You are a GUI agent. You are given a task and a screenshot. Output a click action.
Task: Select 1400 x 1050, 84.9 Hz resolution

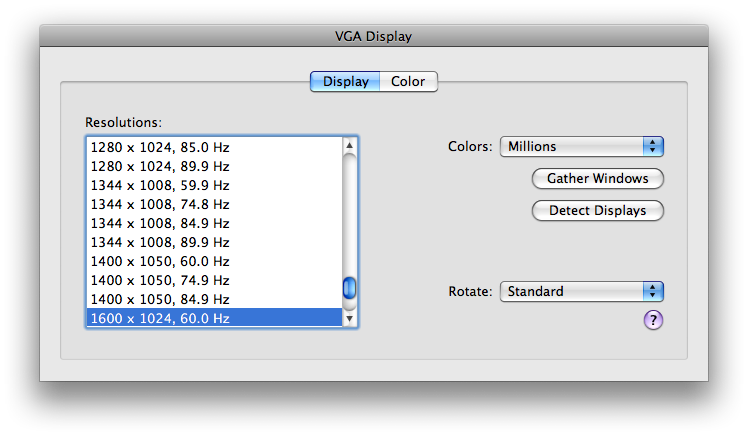tap(215, 299)
